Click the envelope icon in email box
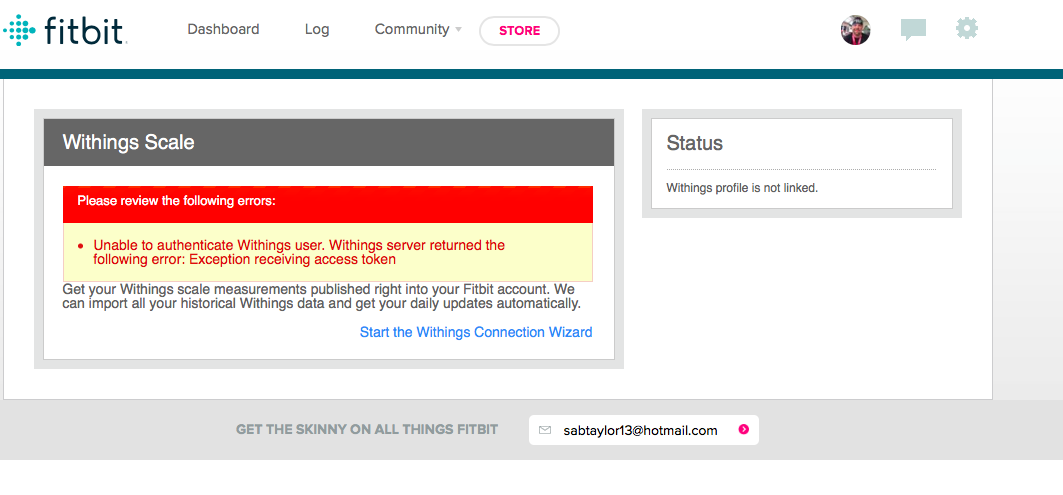The image size is (1063, 495). point(545,430)
